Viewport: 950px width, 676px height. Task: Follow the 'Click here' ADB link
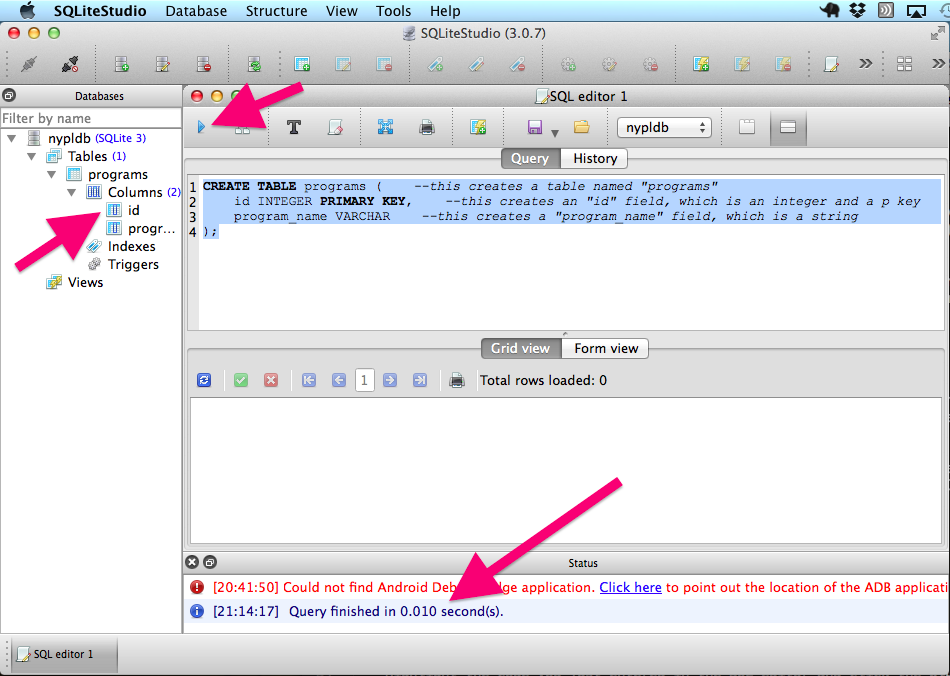tap(630, 587)
